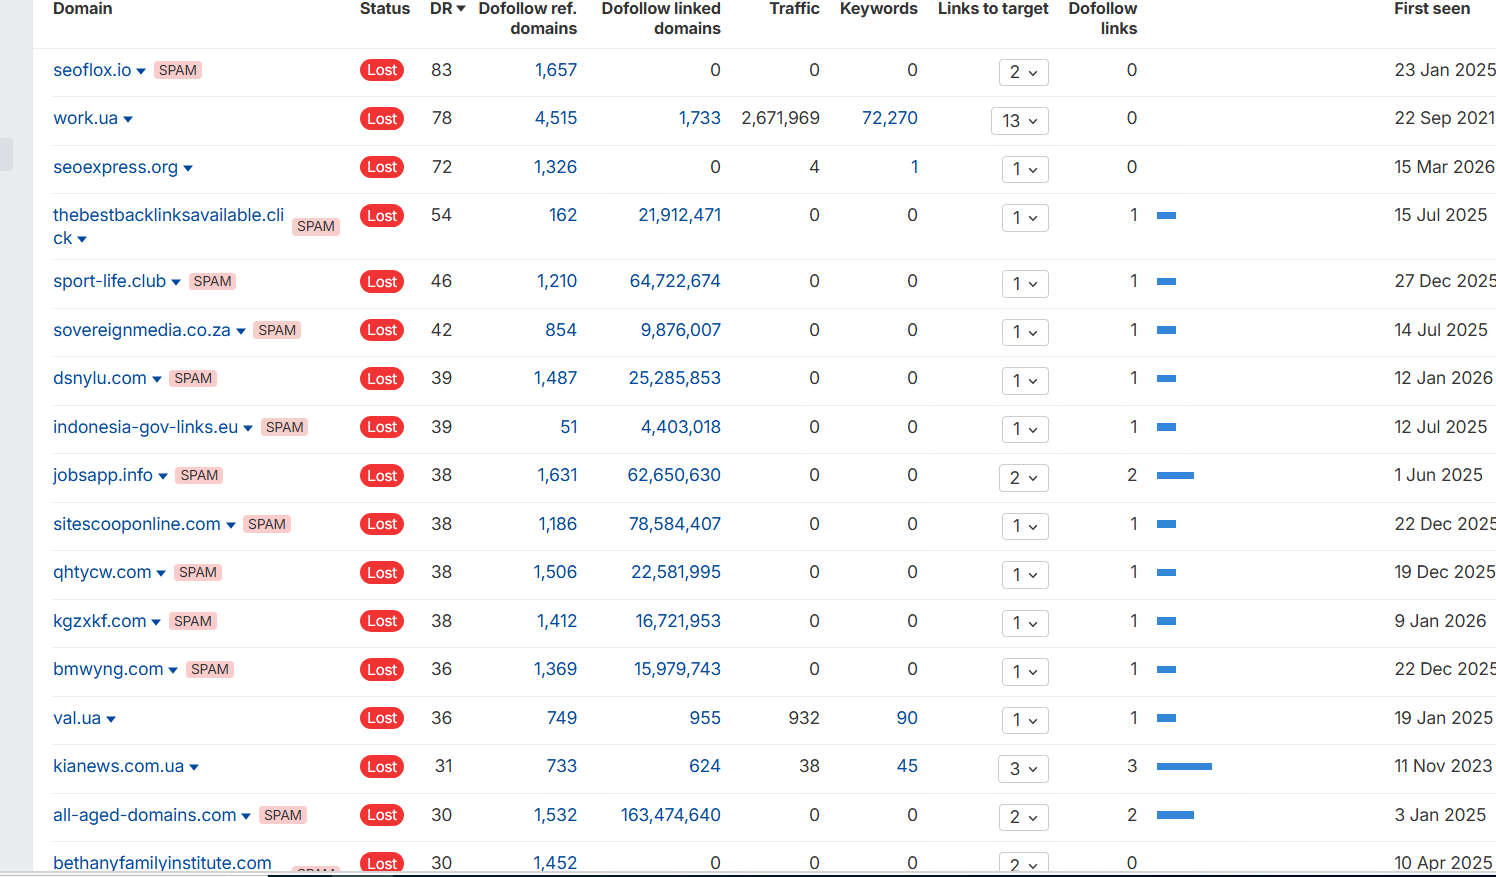Expand the dsnylu.com dropdown arrow

click(x=157, y=380)
